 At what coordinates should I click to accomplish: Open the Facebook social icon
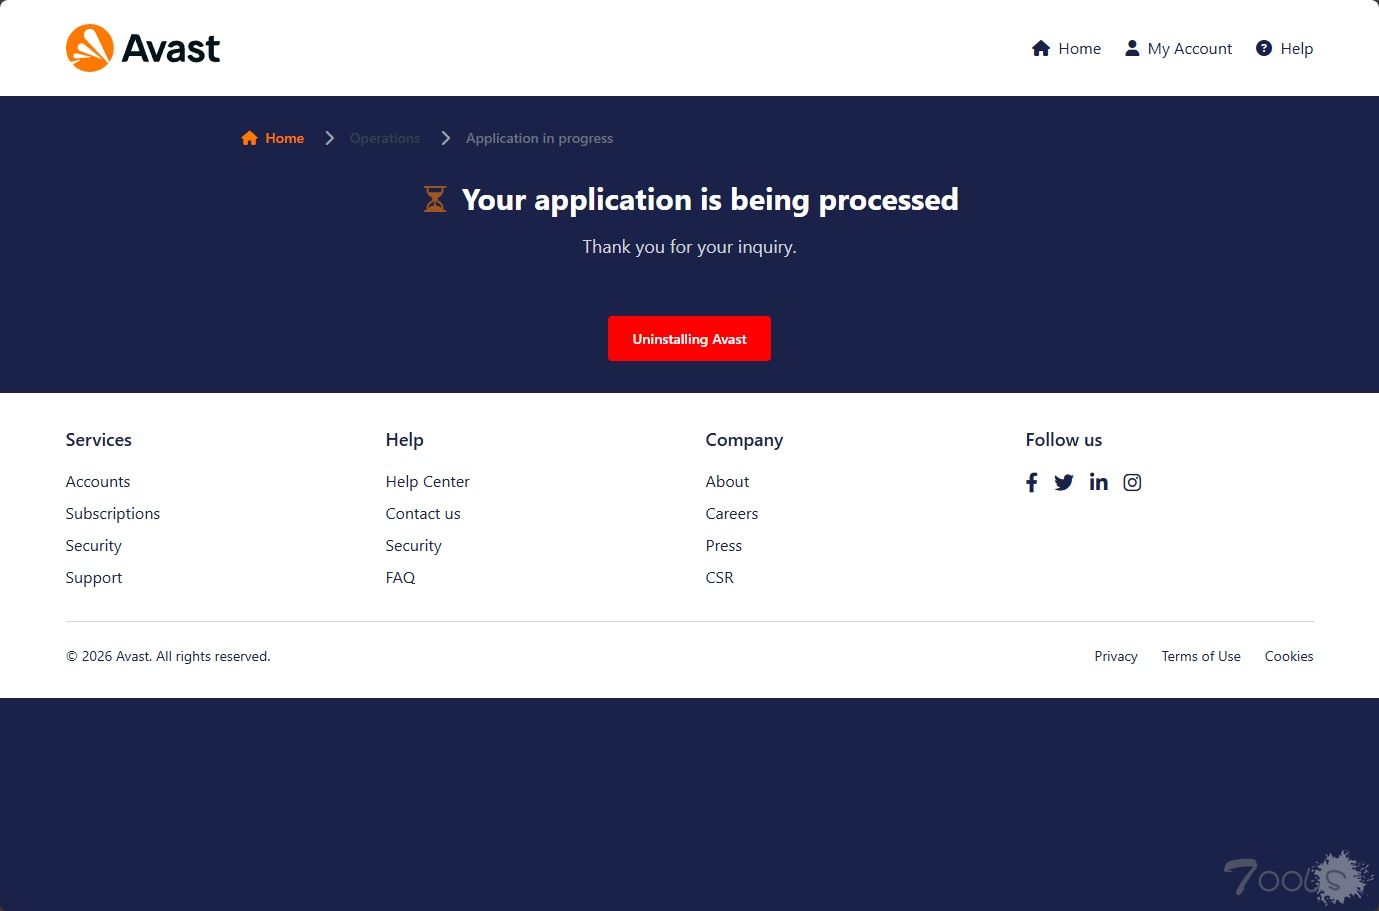[1031, 483]
